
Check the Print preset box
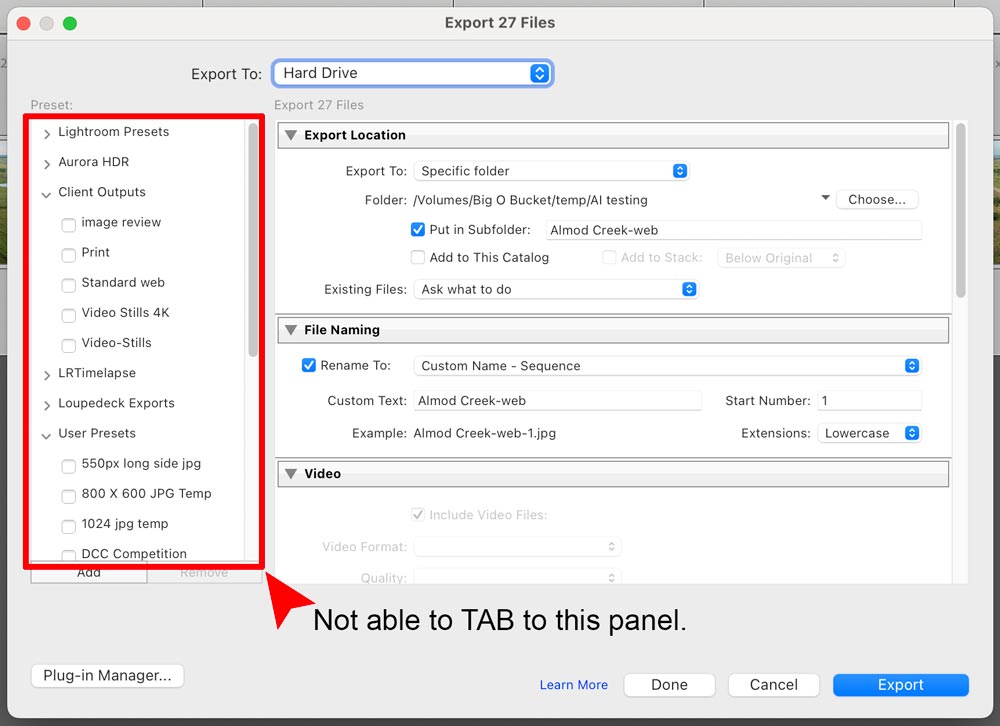(68, 255)
